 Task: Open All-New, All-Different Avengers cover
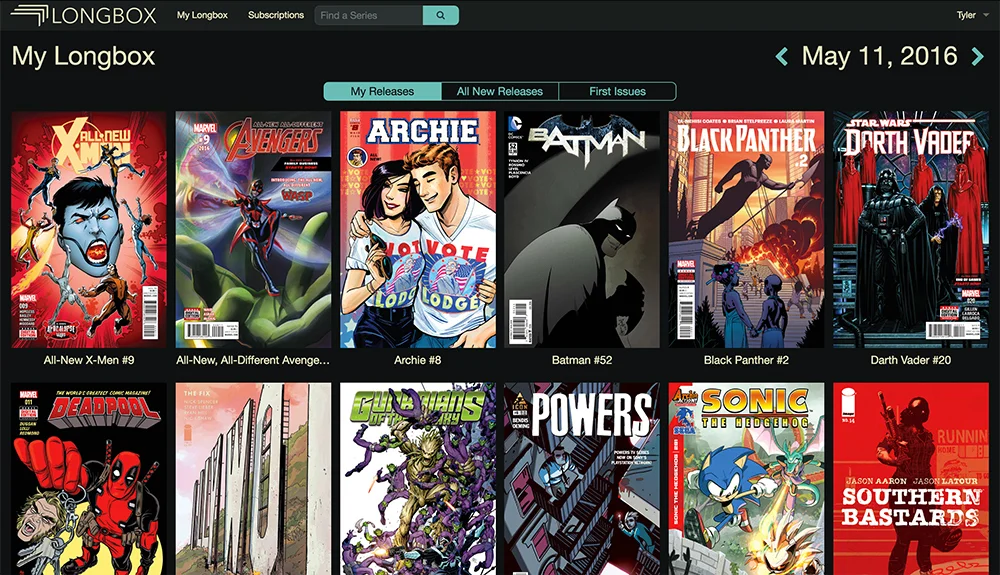tap(253, 229)
